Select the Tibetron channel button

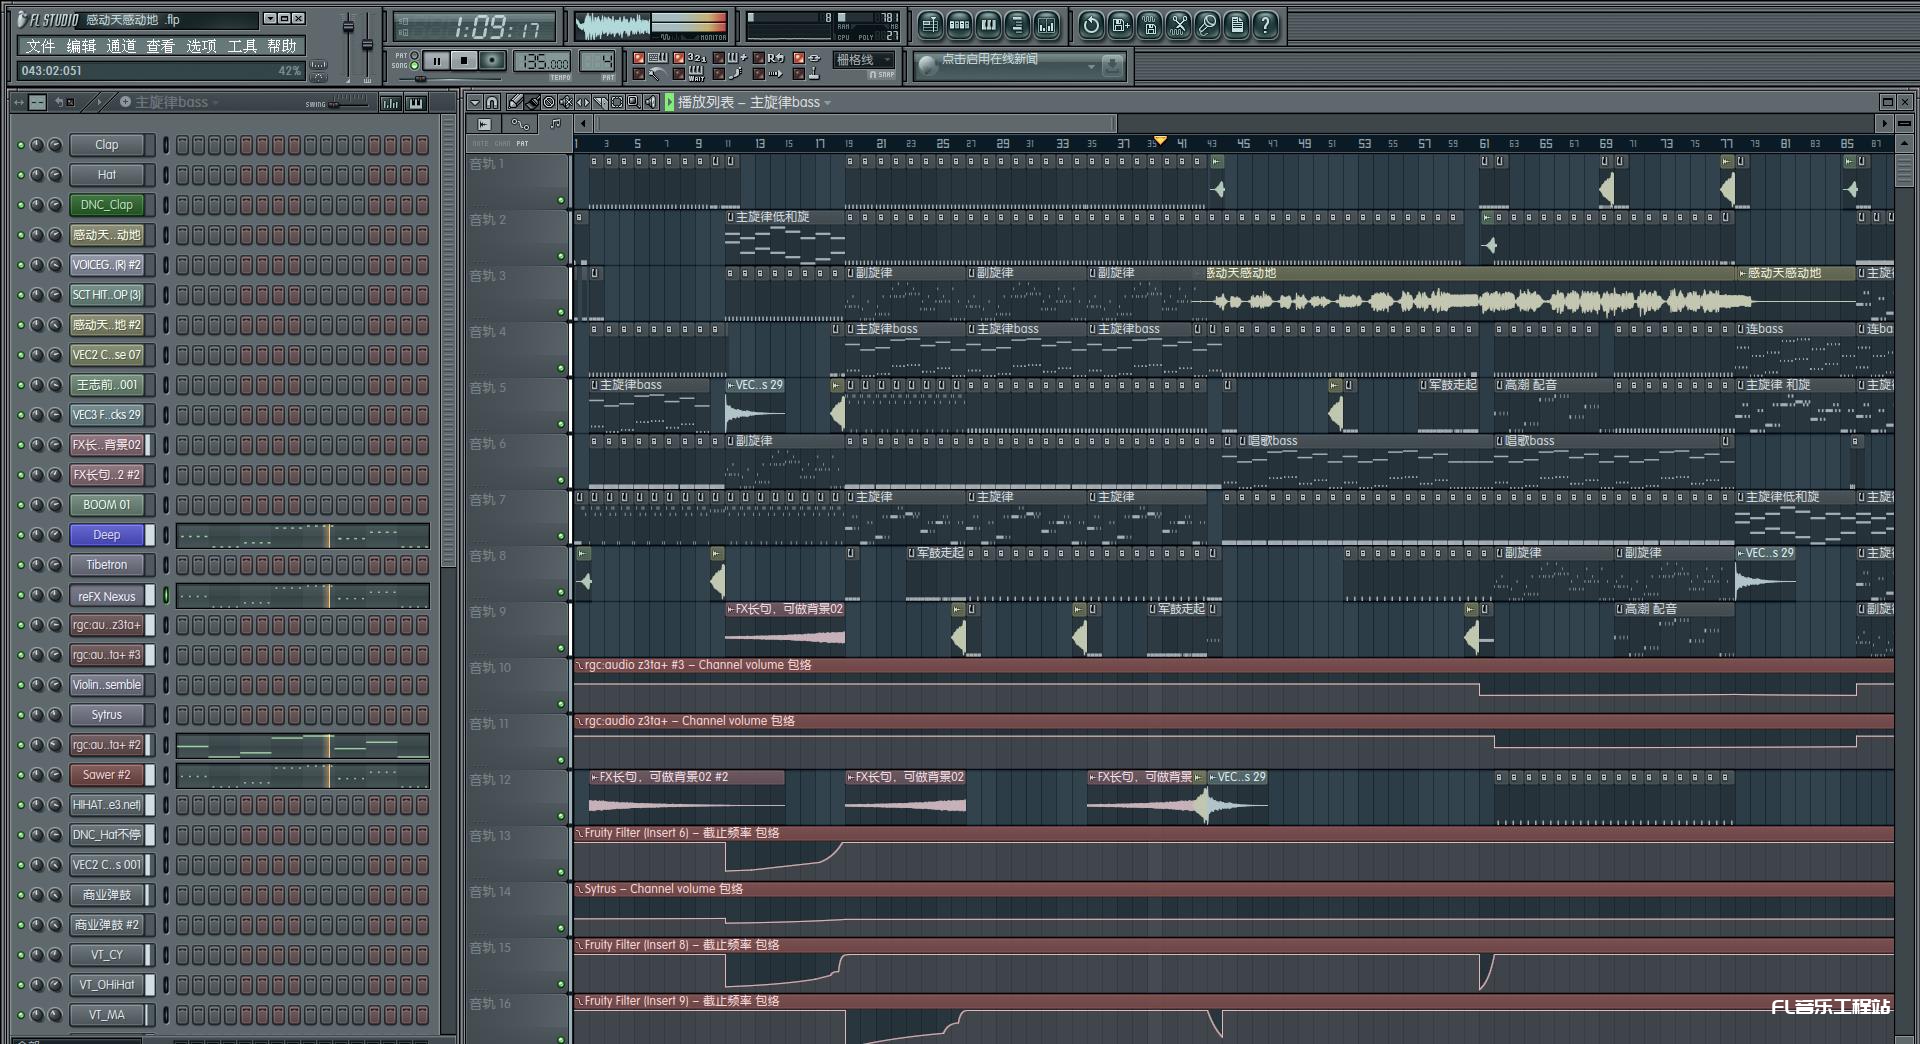coord(107,565)
